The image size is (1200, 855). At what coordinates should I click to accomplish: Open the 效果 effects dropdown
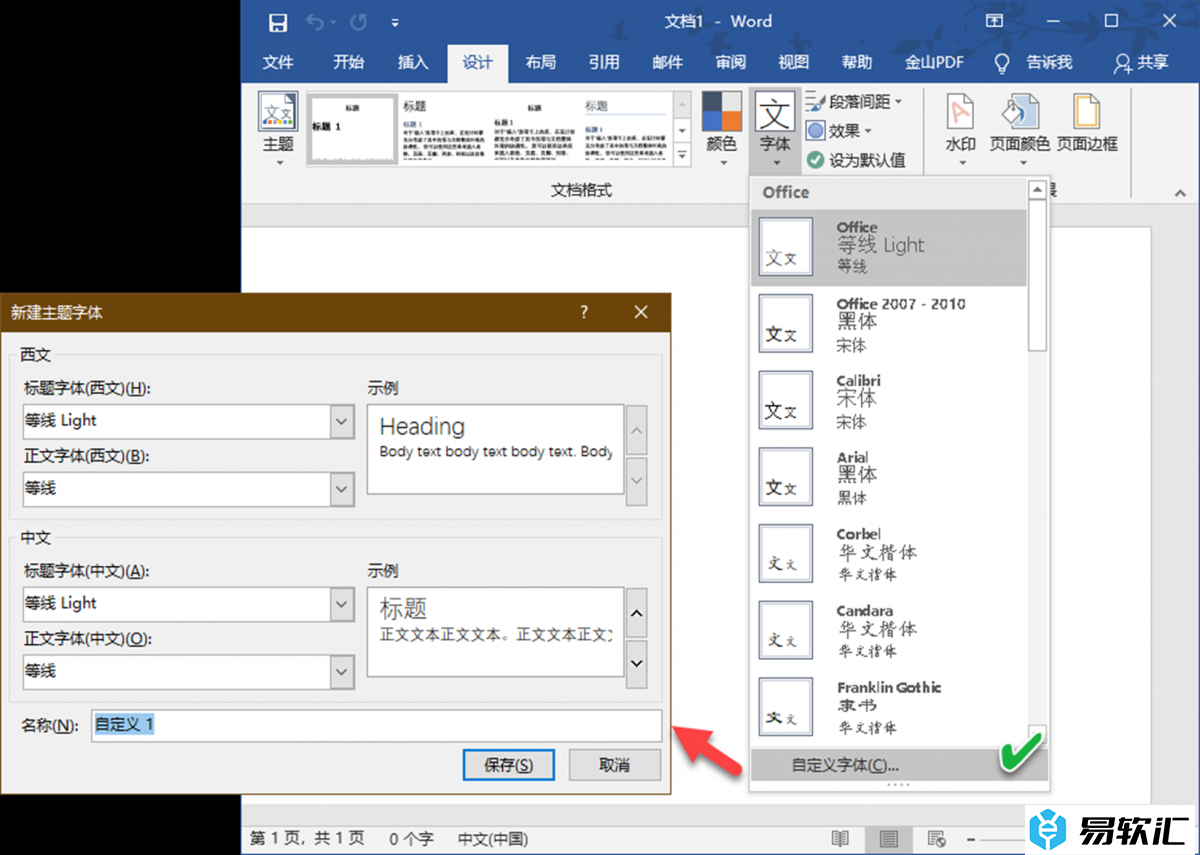840,131
